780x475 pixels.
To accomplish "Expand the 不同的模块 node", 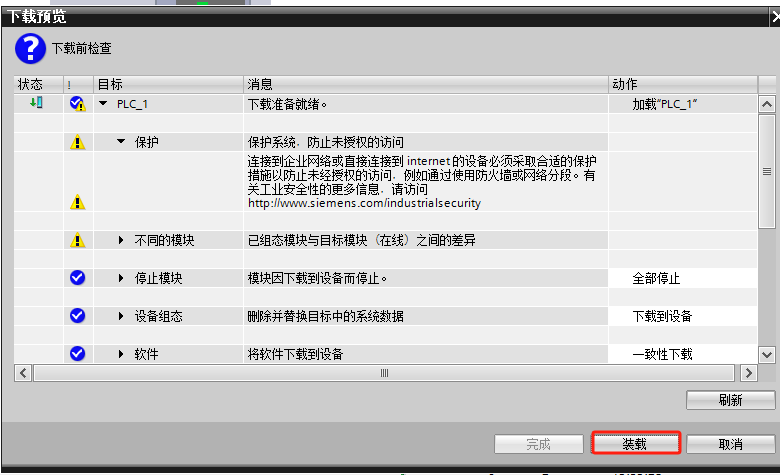I will (121, 240).
